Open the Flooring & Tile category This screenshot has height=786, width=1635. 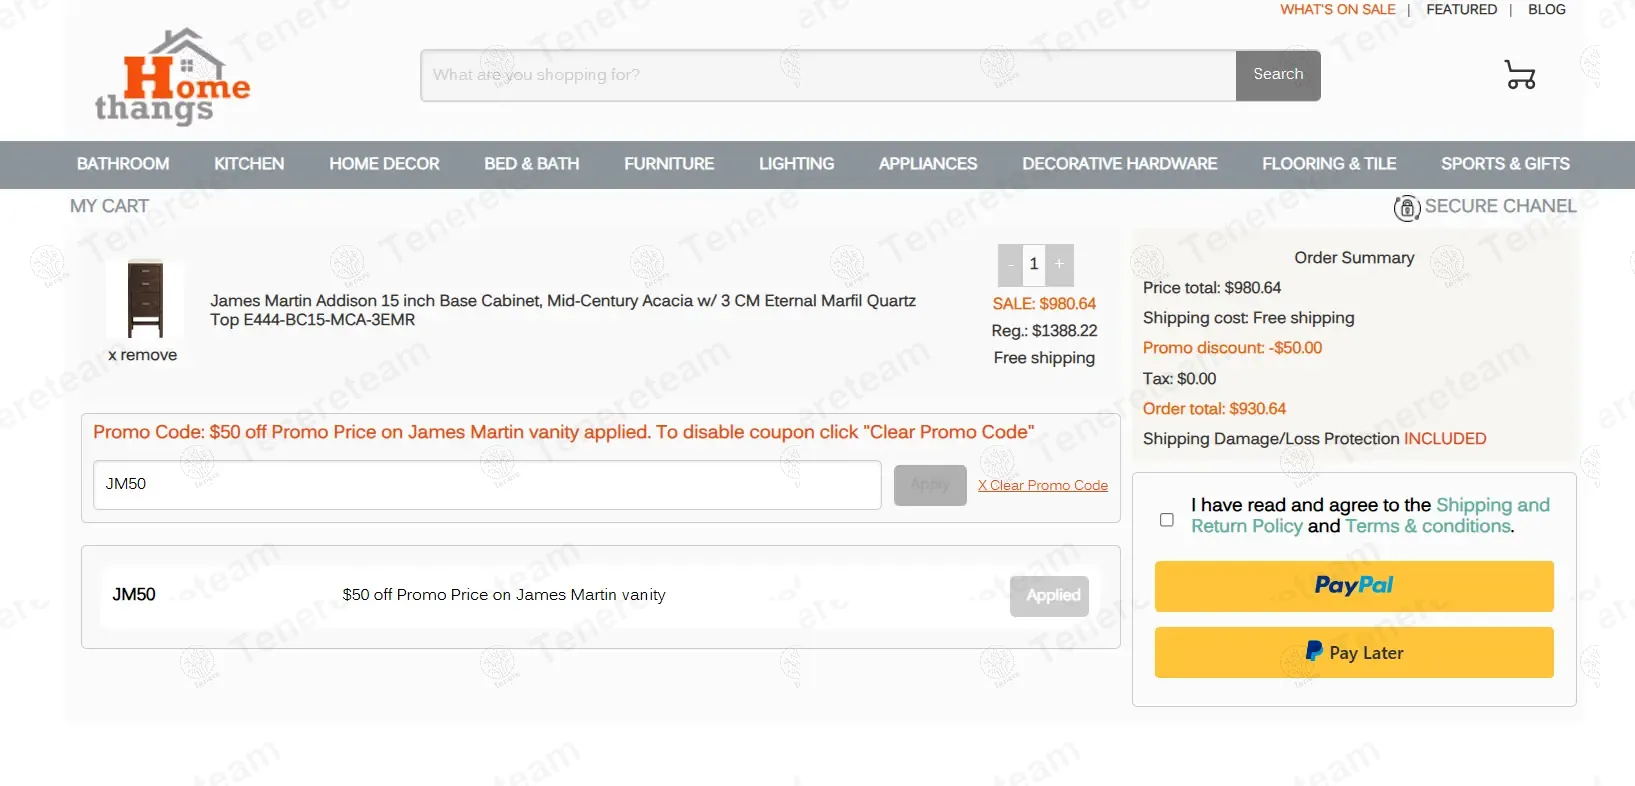[x=1329, y=164]
